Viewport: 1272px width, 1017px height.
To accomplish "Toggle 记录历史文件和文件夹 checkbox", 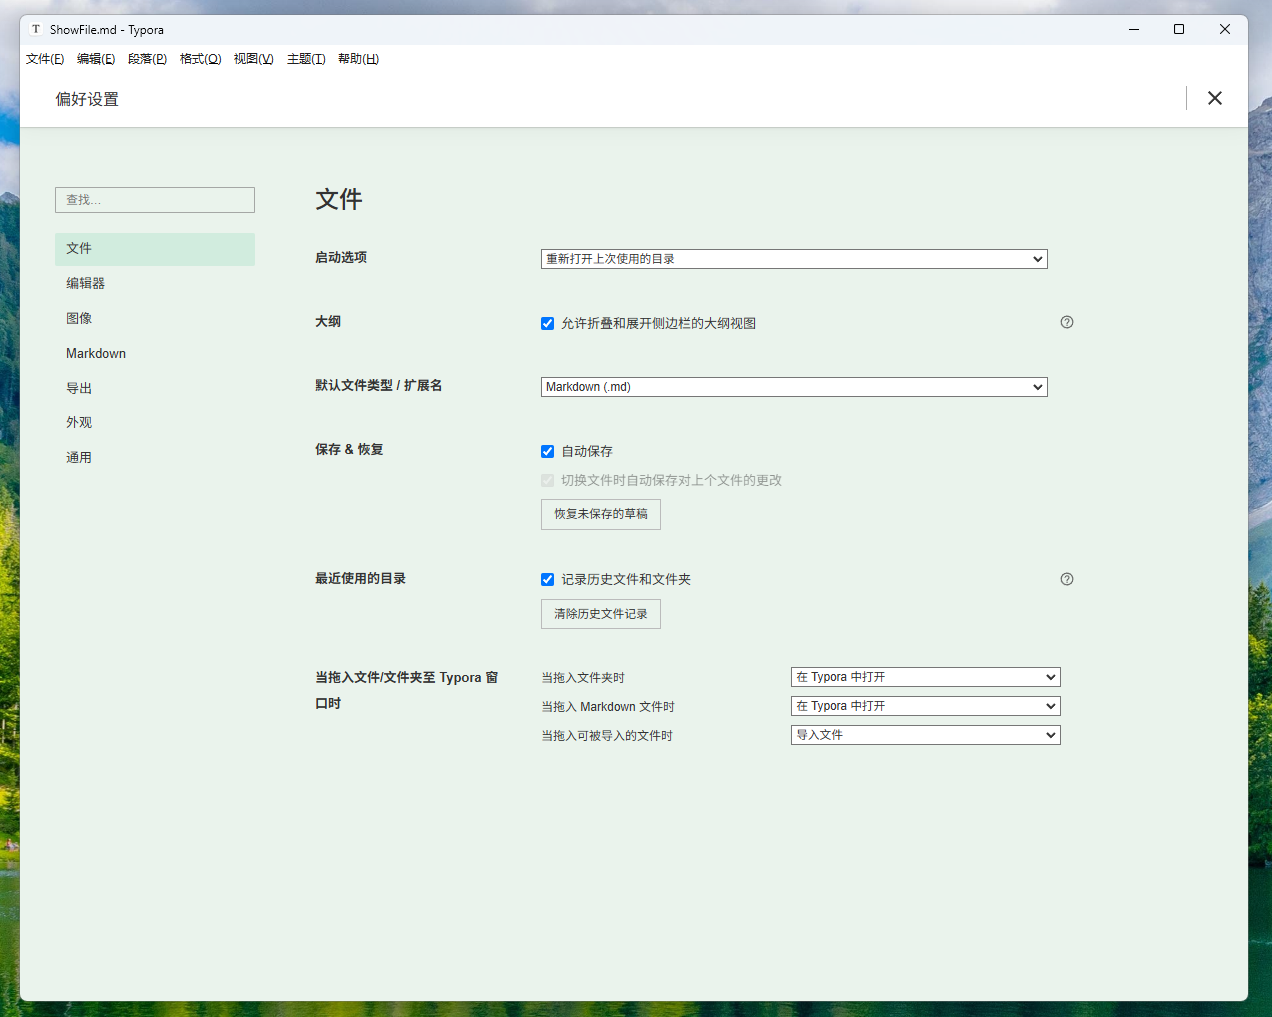I will 547,579.
